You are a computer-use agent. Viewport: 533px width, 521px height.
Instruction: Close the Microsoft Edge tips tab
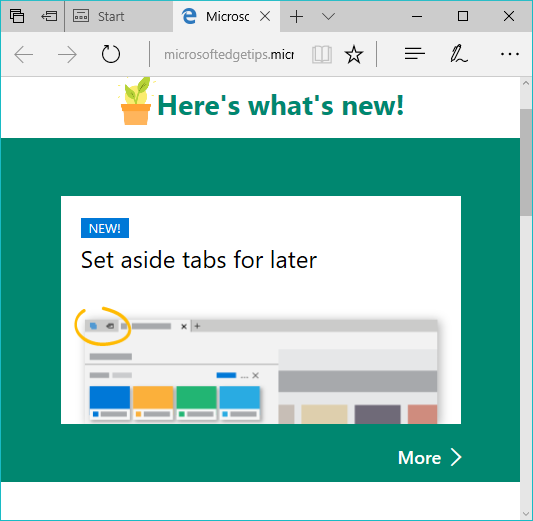265,16
